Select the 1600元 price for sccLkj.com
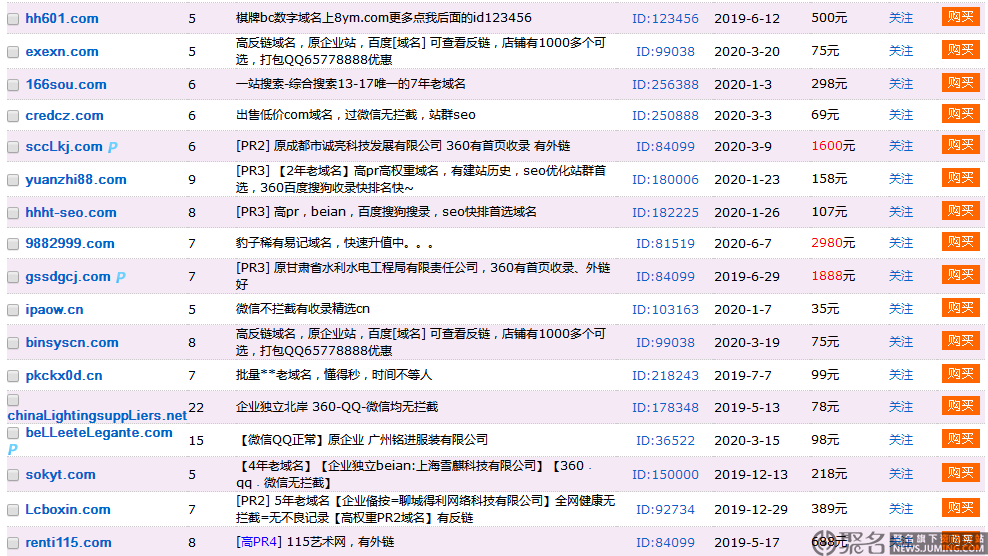The width and height of the screenshot is (988, 556). (833, 146)
